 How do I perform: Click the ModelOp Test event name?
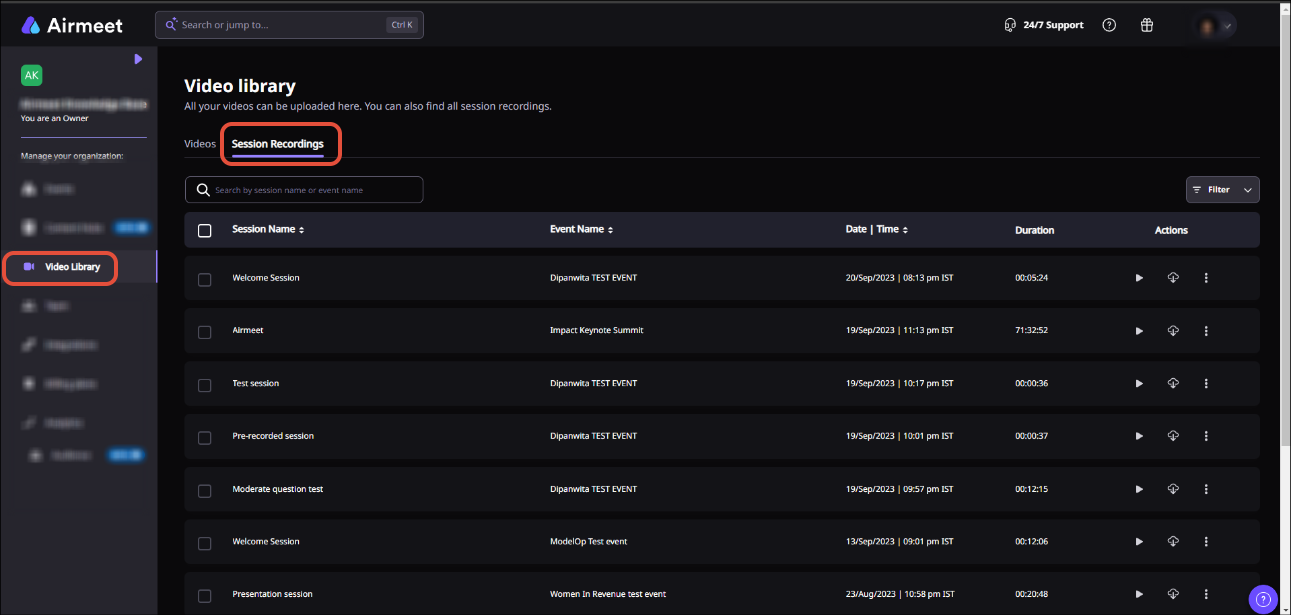[589, 542]
